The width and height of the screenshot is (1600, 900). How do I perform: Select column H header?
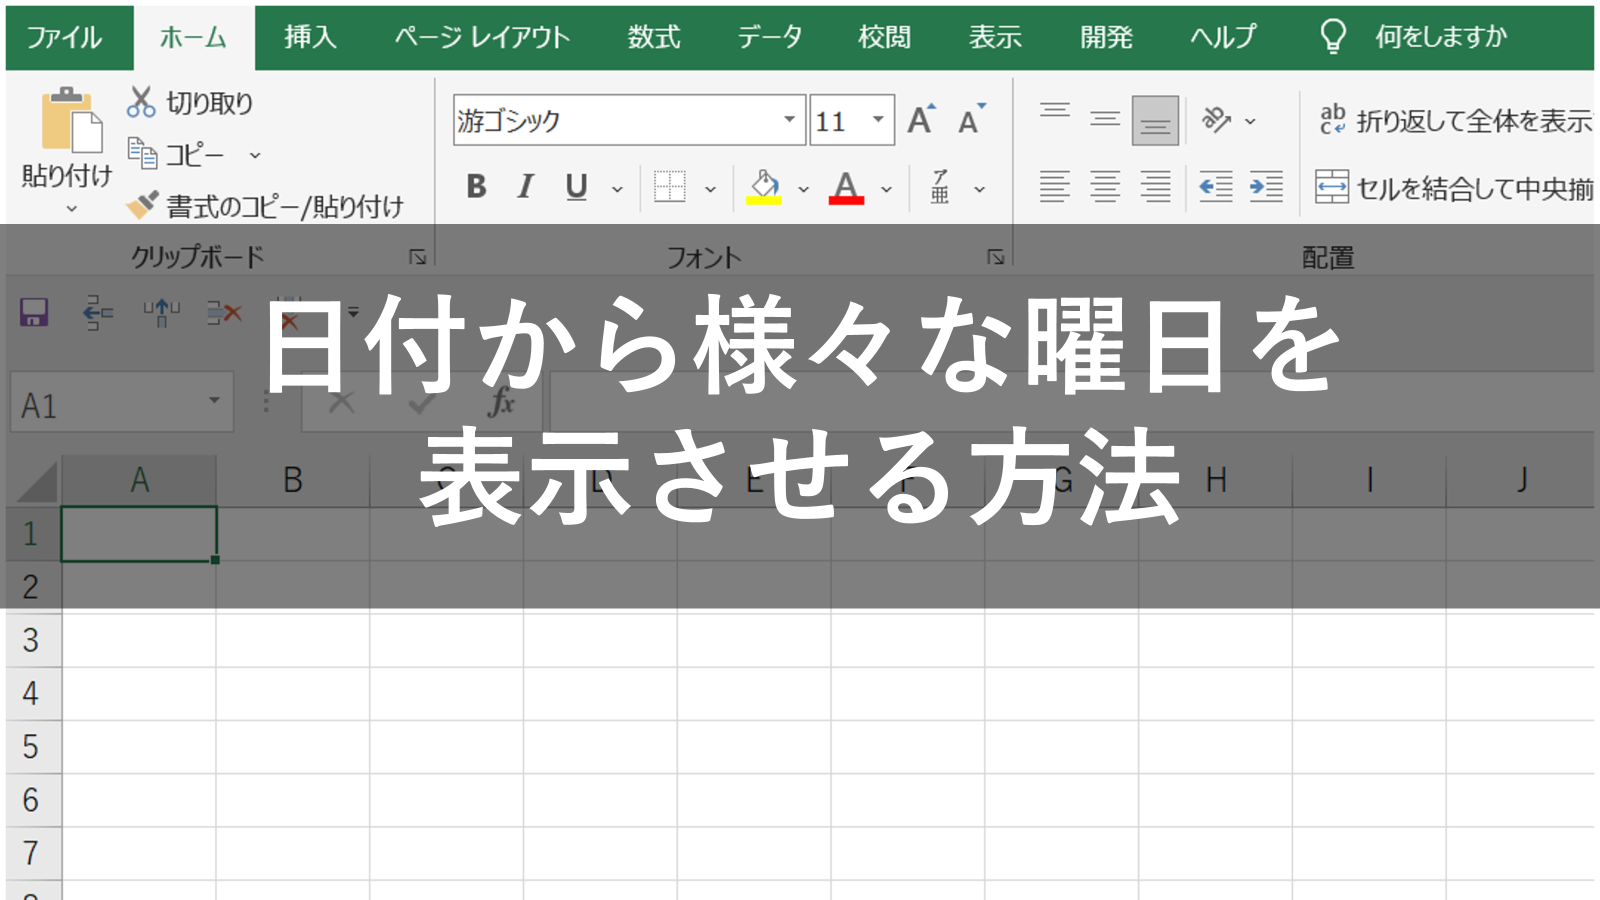(x=1215, y=480)
